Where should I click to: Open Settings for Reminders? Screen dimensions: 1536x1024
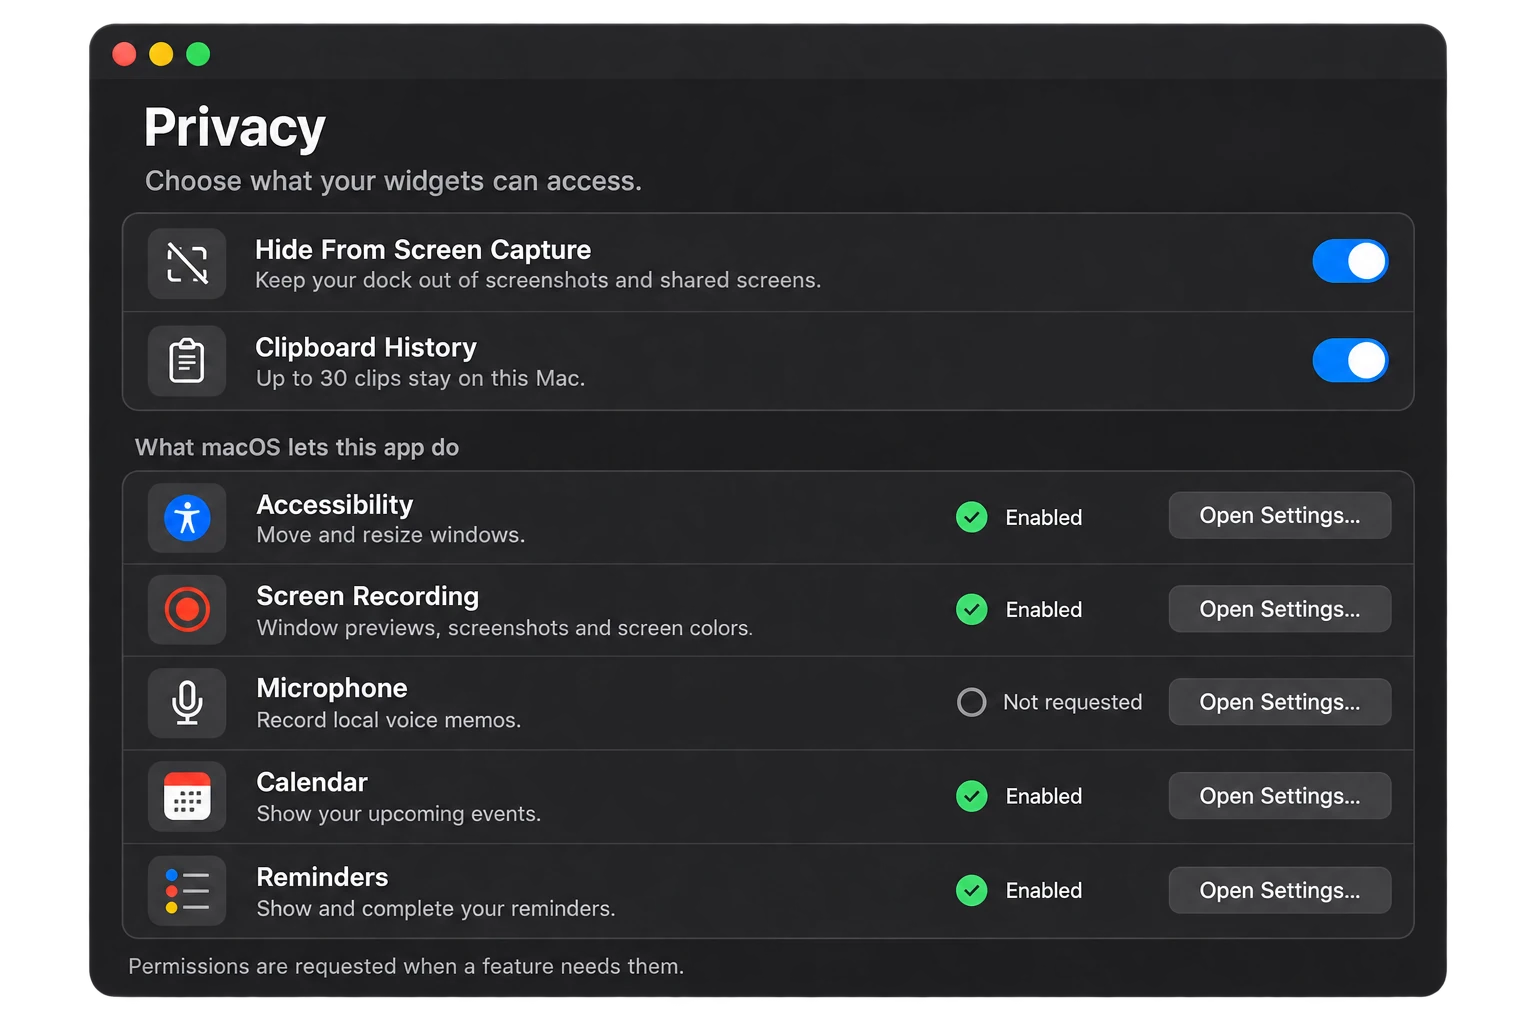1280,890
